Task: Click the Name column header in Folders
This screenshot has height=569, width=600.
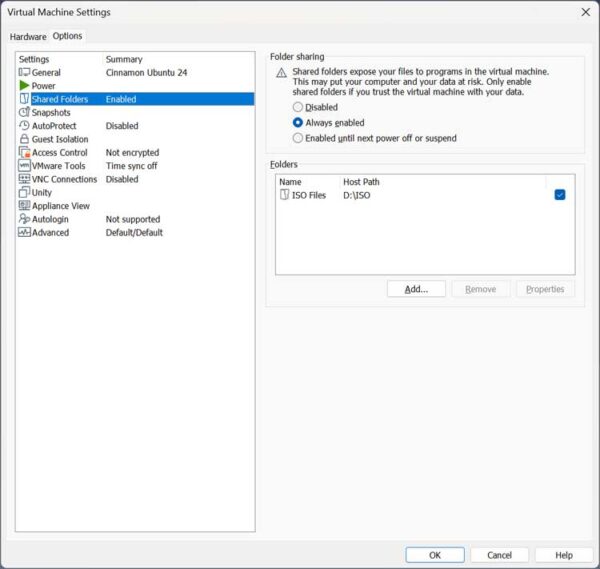Action: tap(290, 182)
